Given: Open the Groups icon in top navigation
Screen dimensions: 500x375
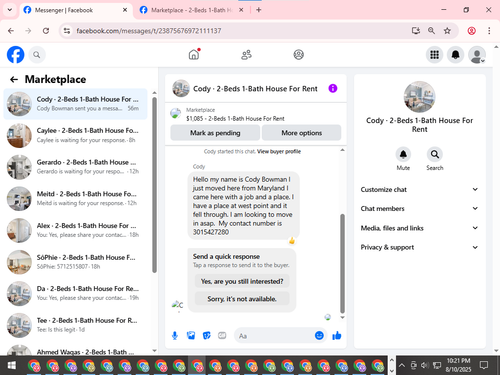Looking at the screenshot, I should point(298,55).
